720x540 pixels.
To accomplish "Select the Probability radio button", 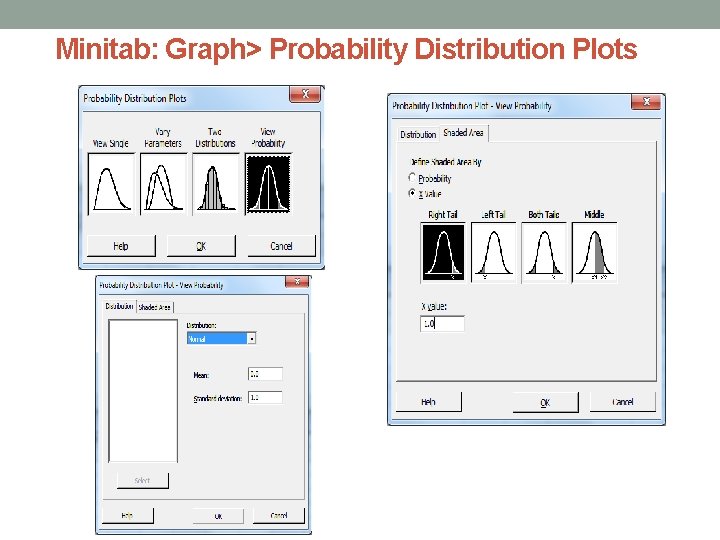I will [412, 178].
